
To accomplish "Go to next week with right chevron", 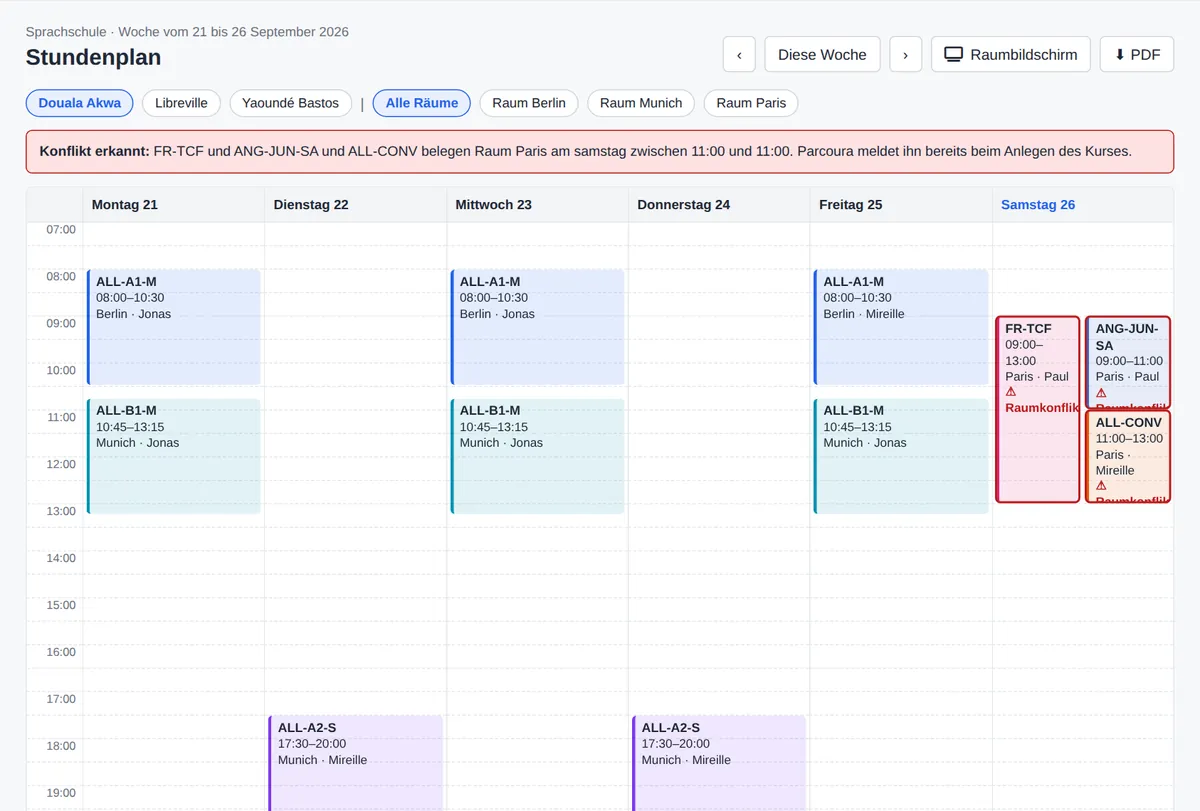I will (x=905, y=54).
